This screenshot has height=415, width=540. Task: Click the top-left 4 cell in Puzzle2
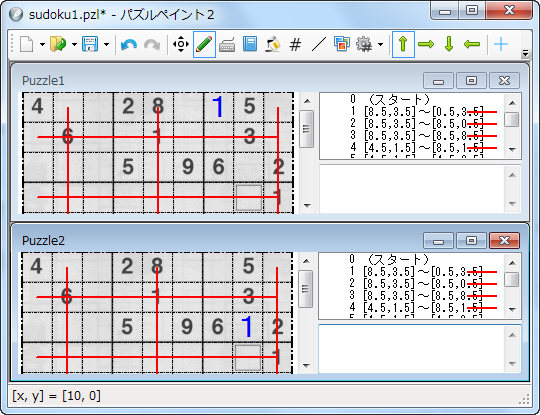tap(37, 267)
